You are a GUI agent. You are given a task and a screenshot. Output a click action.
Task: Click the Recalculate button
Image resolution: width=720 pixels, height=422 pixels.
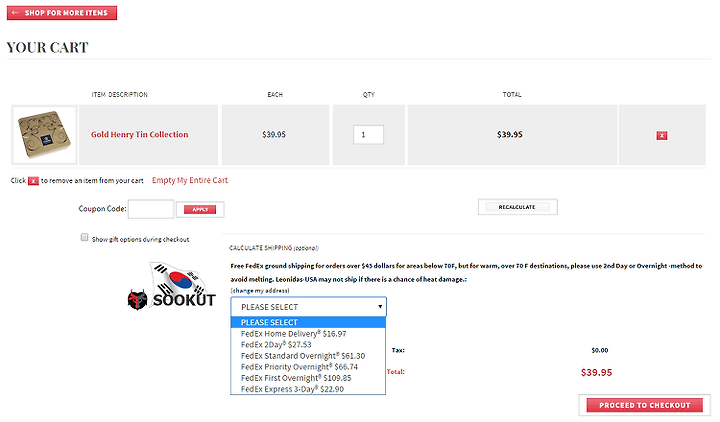coord(518,207)
